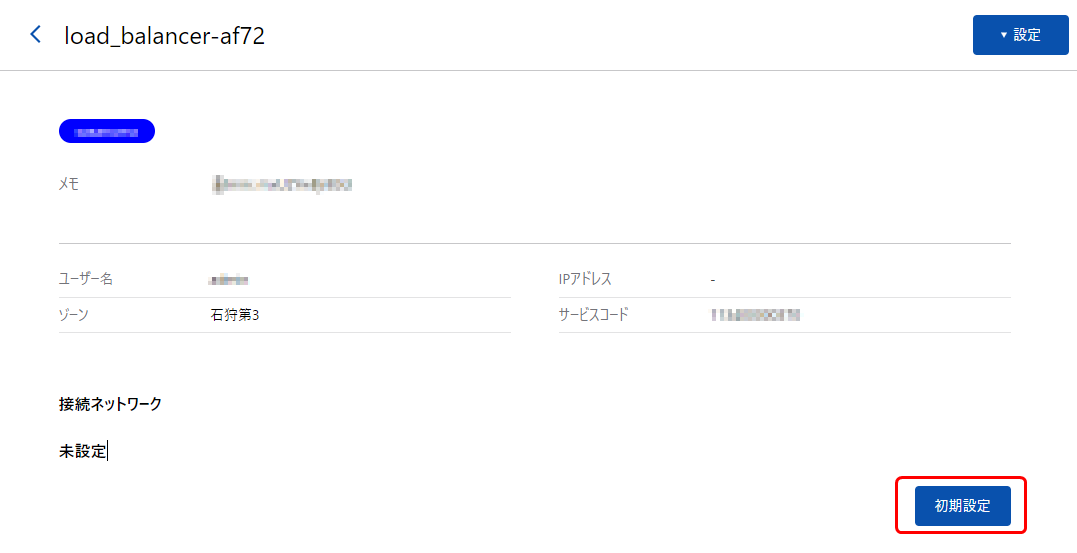
Task: Click the ユーザー名 label
Action: 86,280
